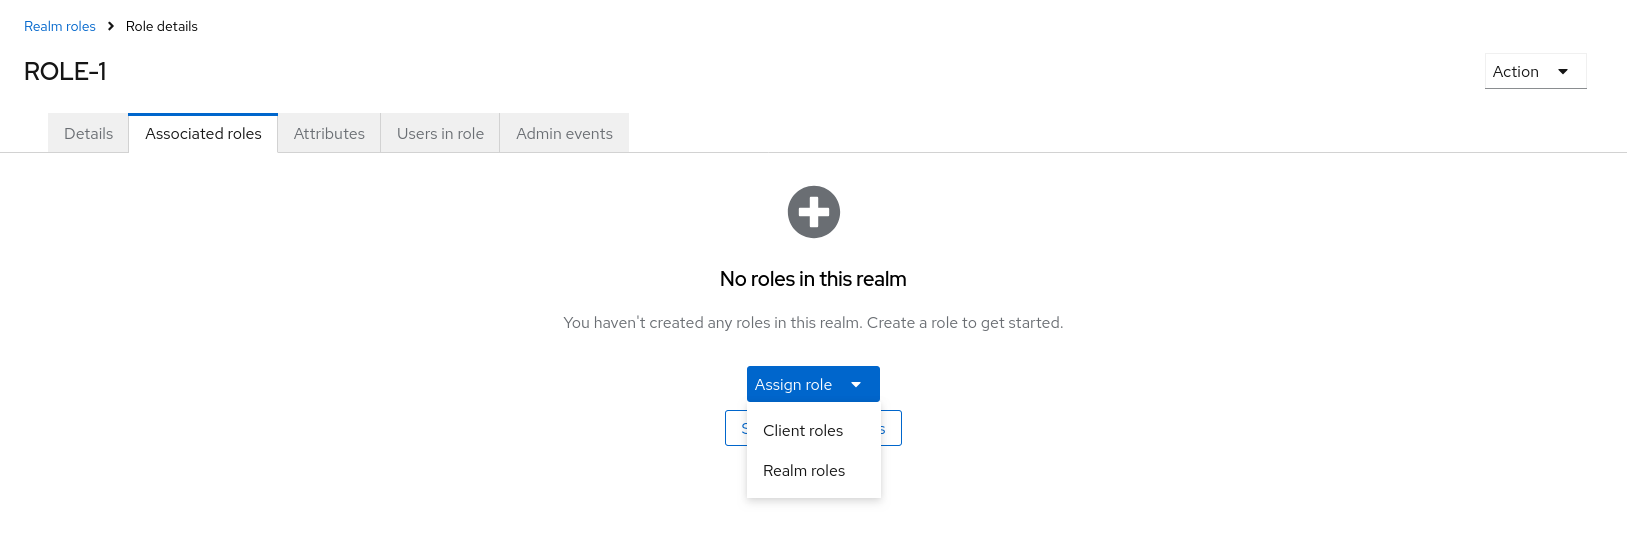Click the breadcrumb chevron separator icon
This screenshot has width=1627, height=546.
(111, 26)
